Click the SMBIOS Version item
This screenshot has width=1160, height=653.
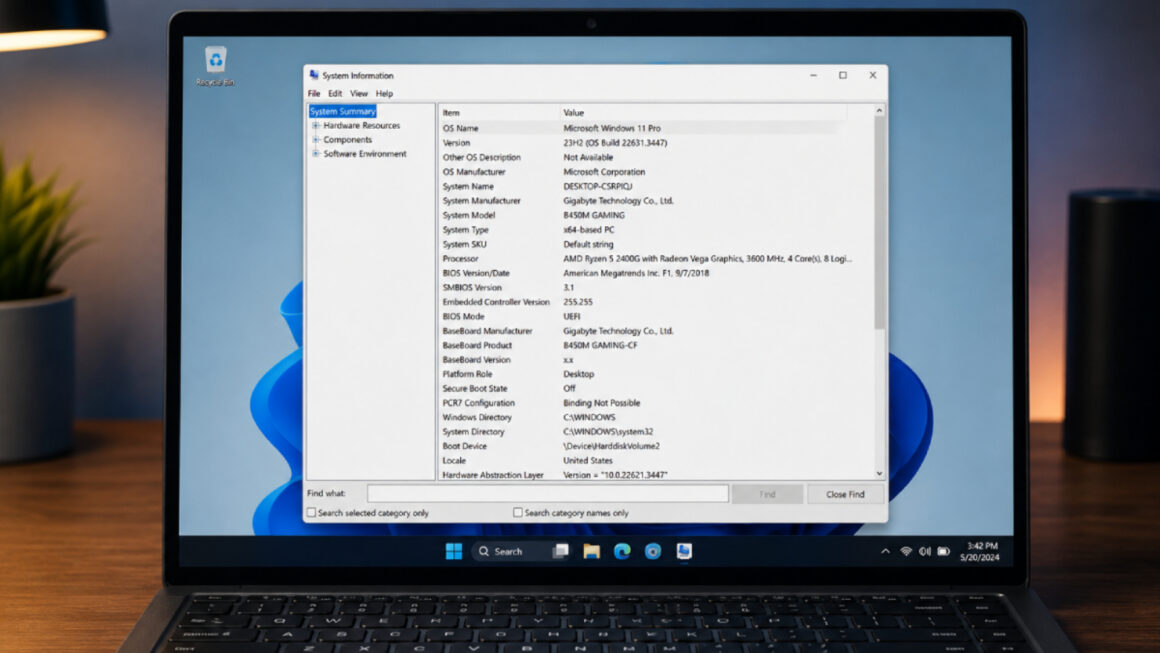click(472, 288)
